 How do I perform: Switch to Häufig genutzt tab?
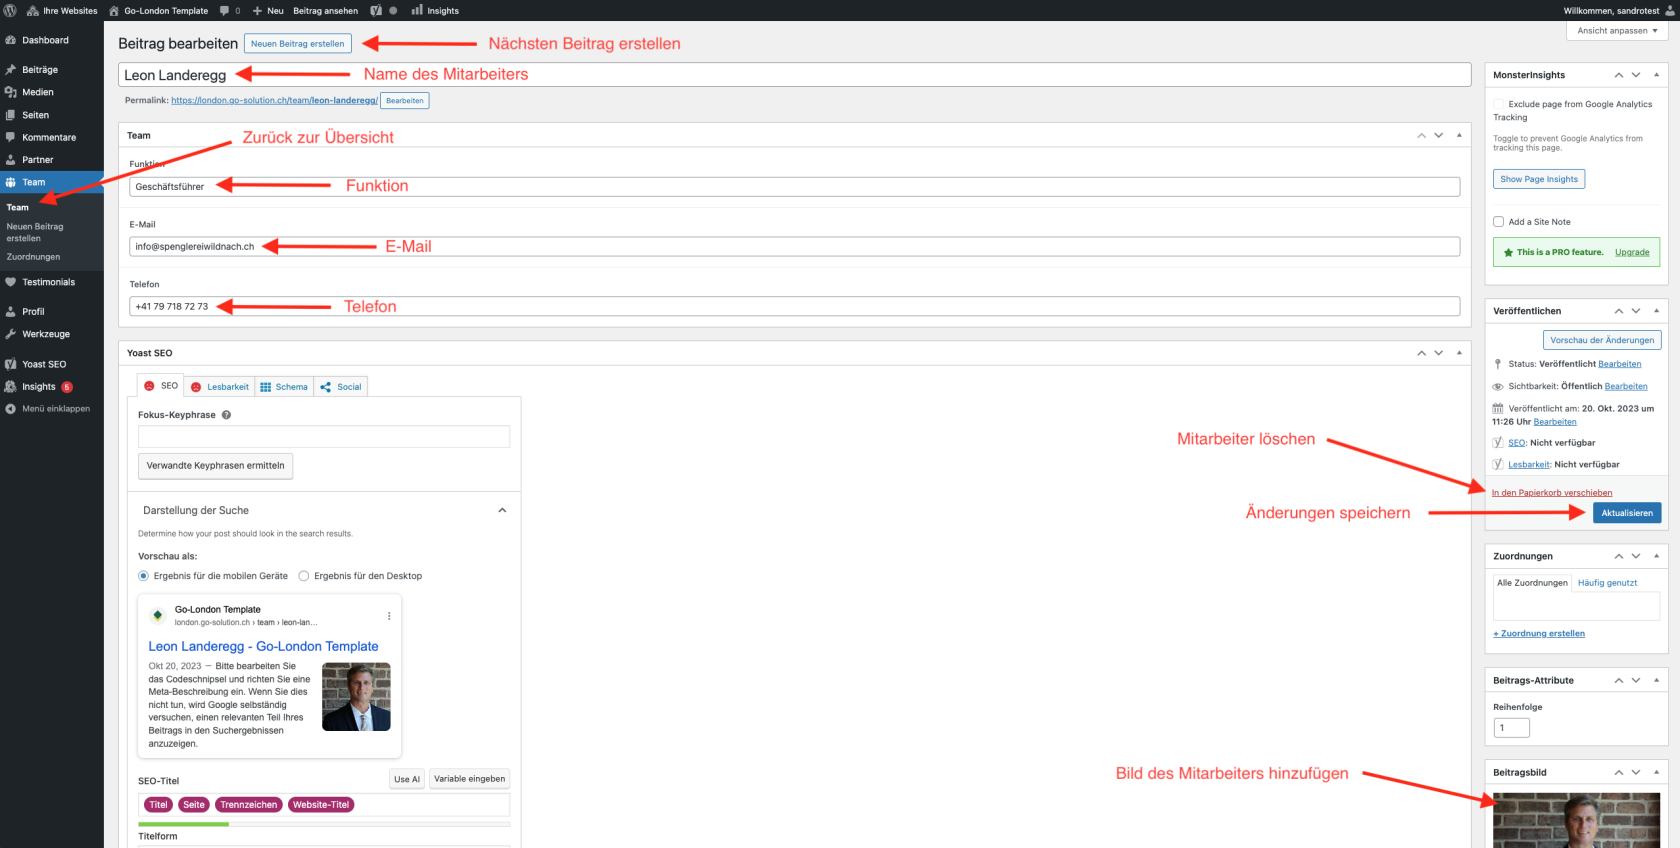pyautogui.click(x=1607, y=583)
